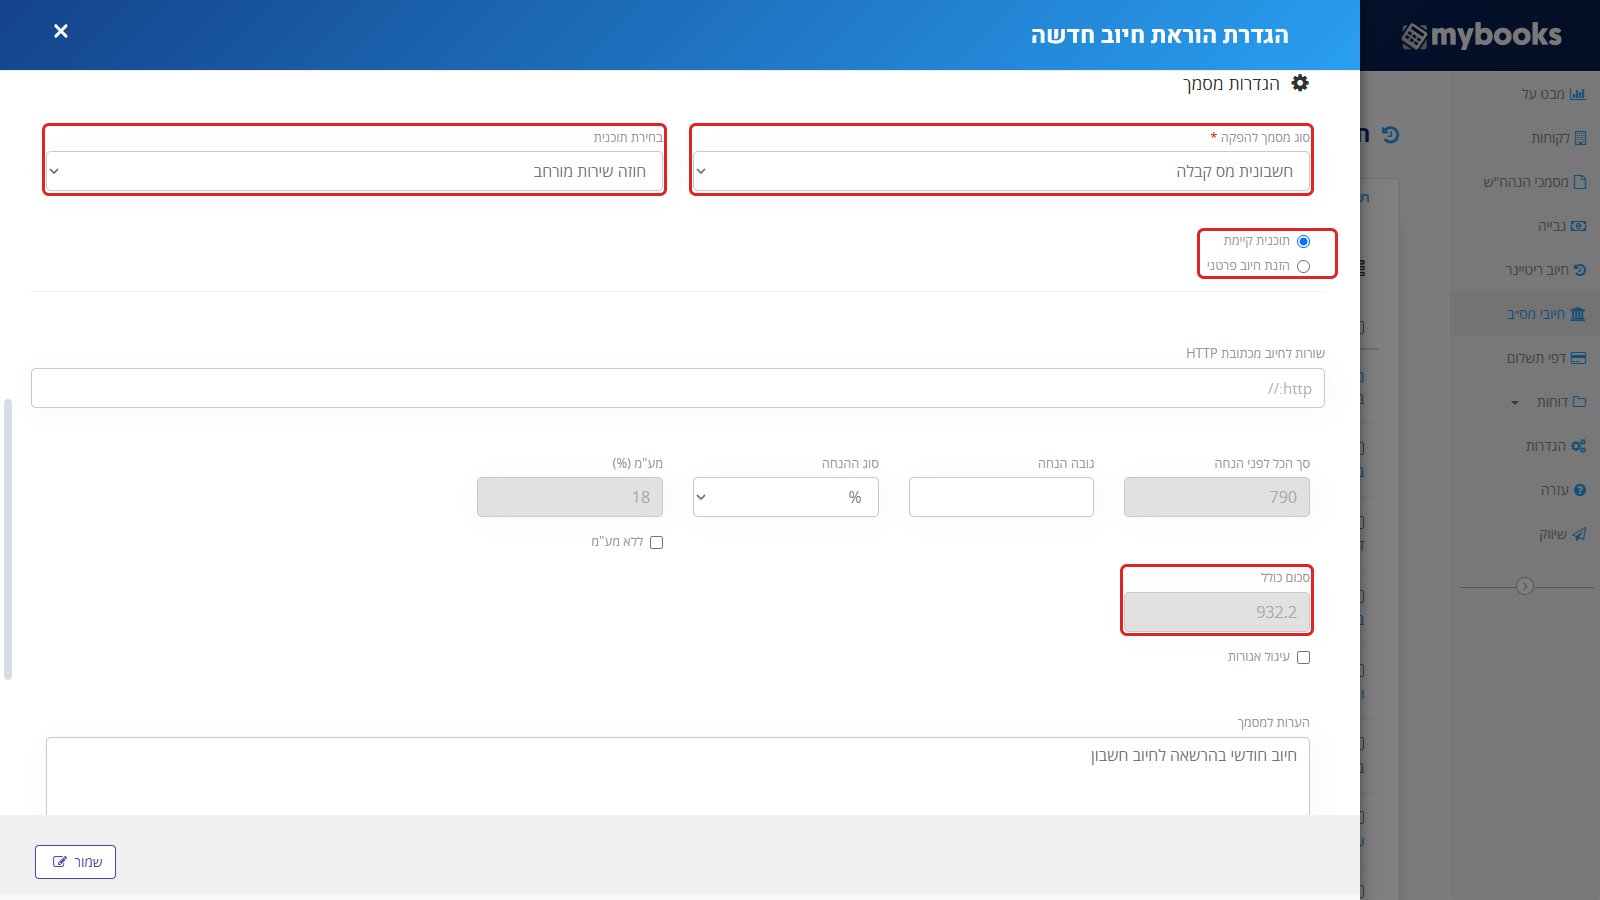Enable the עיגול אגורות checkbox
Screen dimensions: 1600x900
(x=1303, y=657)
